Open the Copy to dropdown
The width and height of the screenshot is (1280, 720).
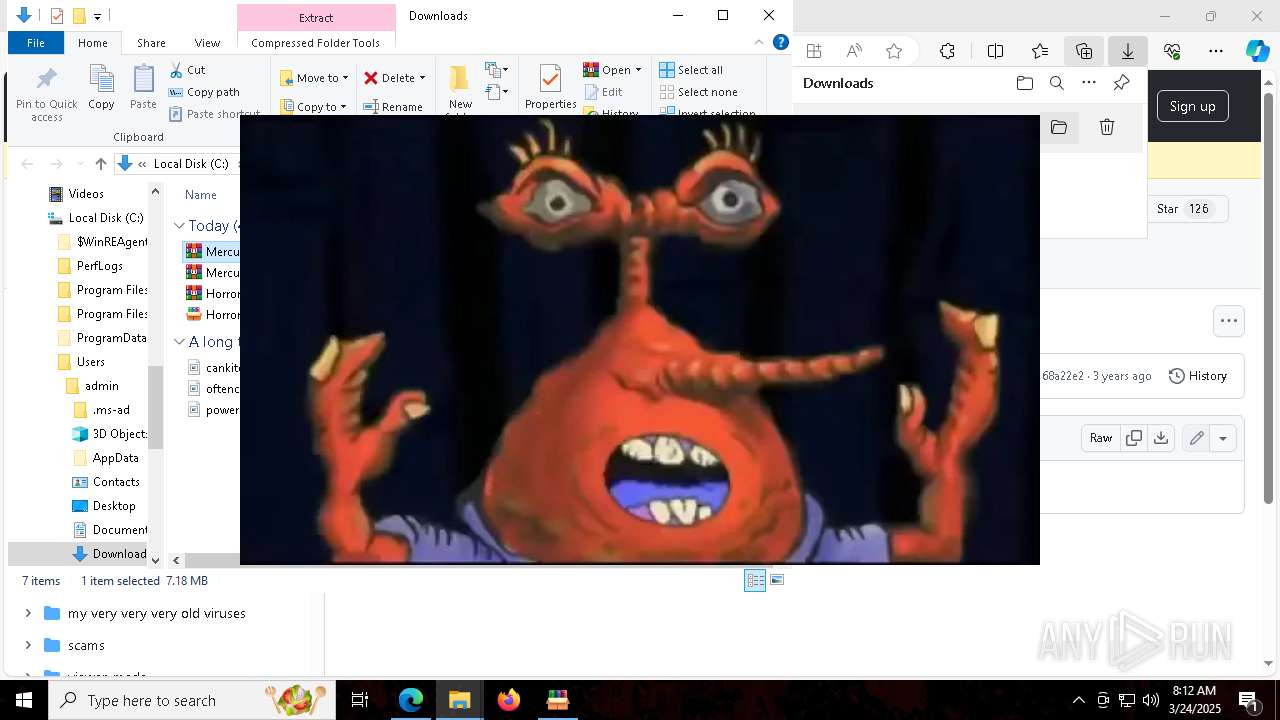pyautogui.click(x=313, y=107)
